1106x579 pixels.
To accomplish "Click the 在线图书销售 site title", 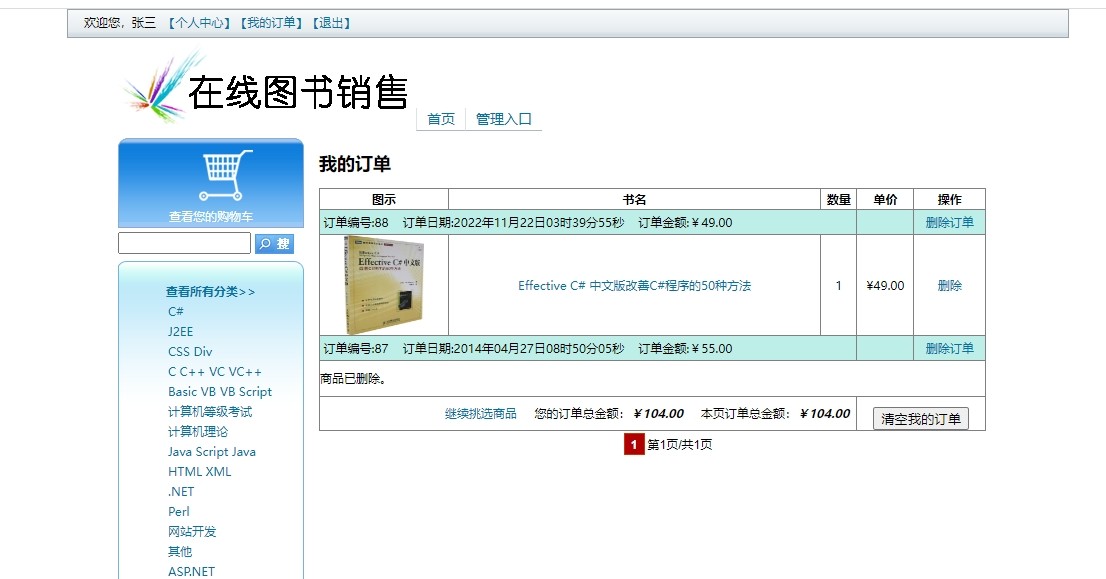I will [298, 92].
